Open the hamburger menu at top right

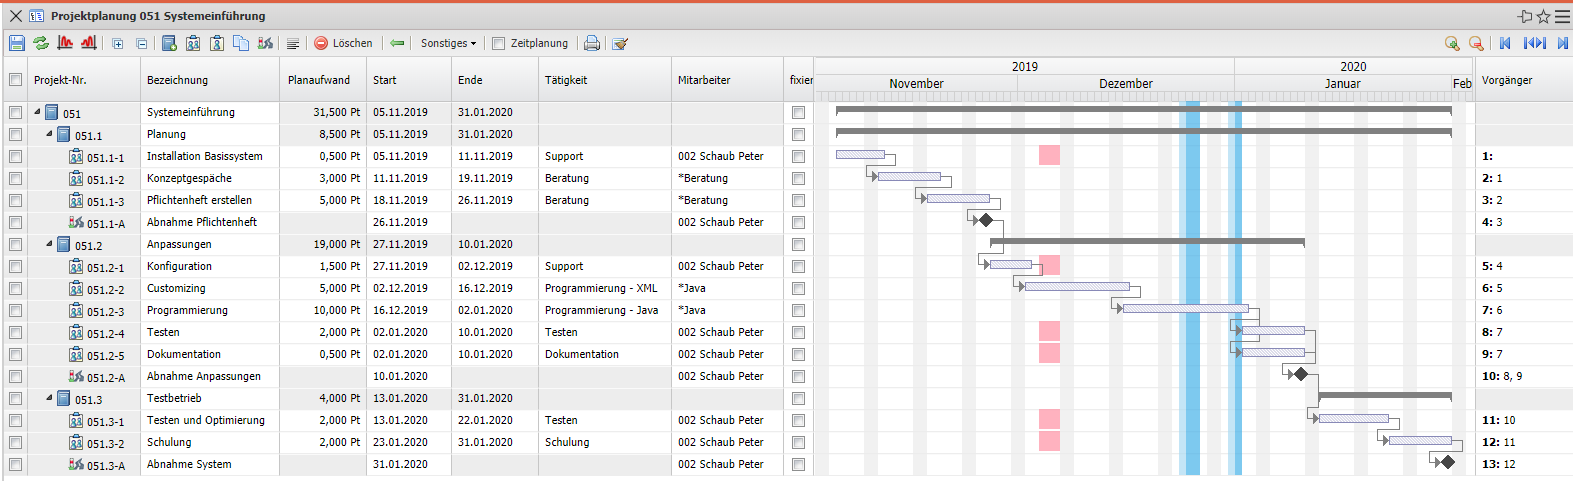point(1562,16)
